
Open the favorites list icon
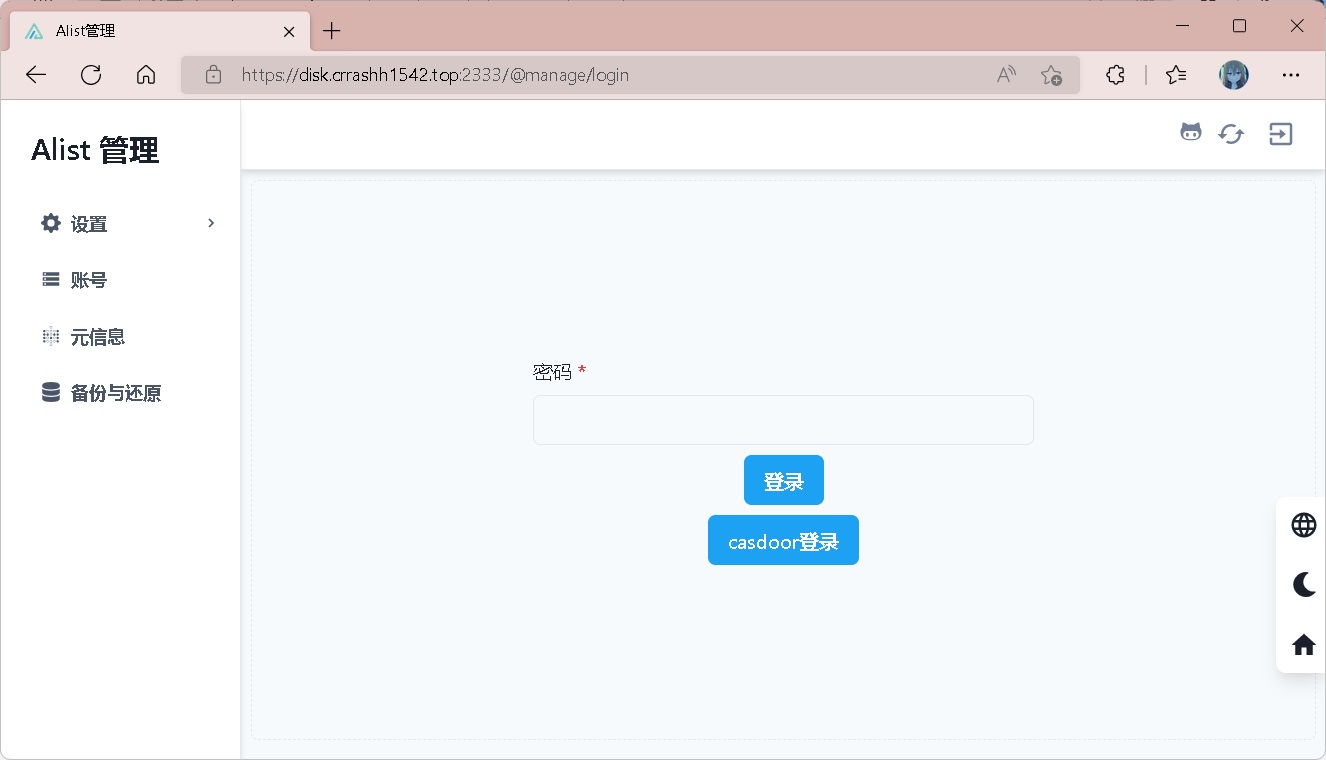point(1177,75)
